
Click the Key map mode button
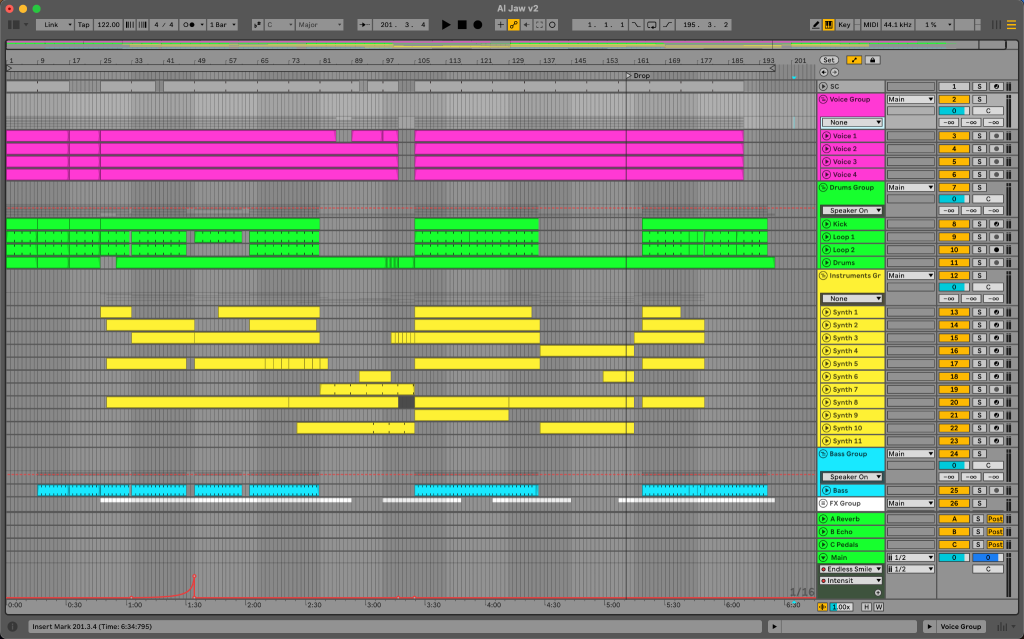coord(844,25)
